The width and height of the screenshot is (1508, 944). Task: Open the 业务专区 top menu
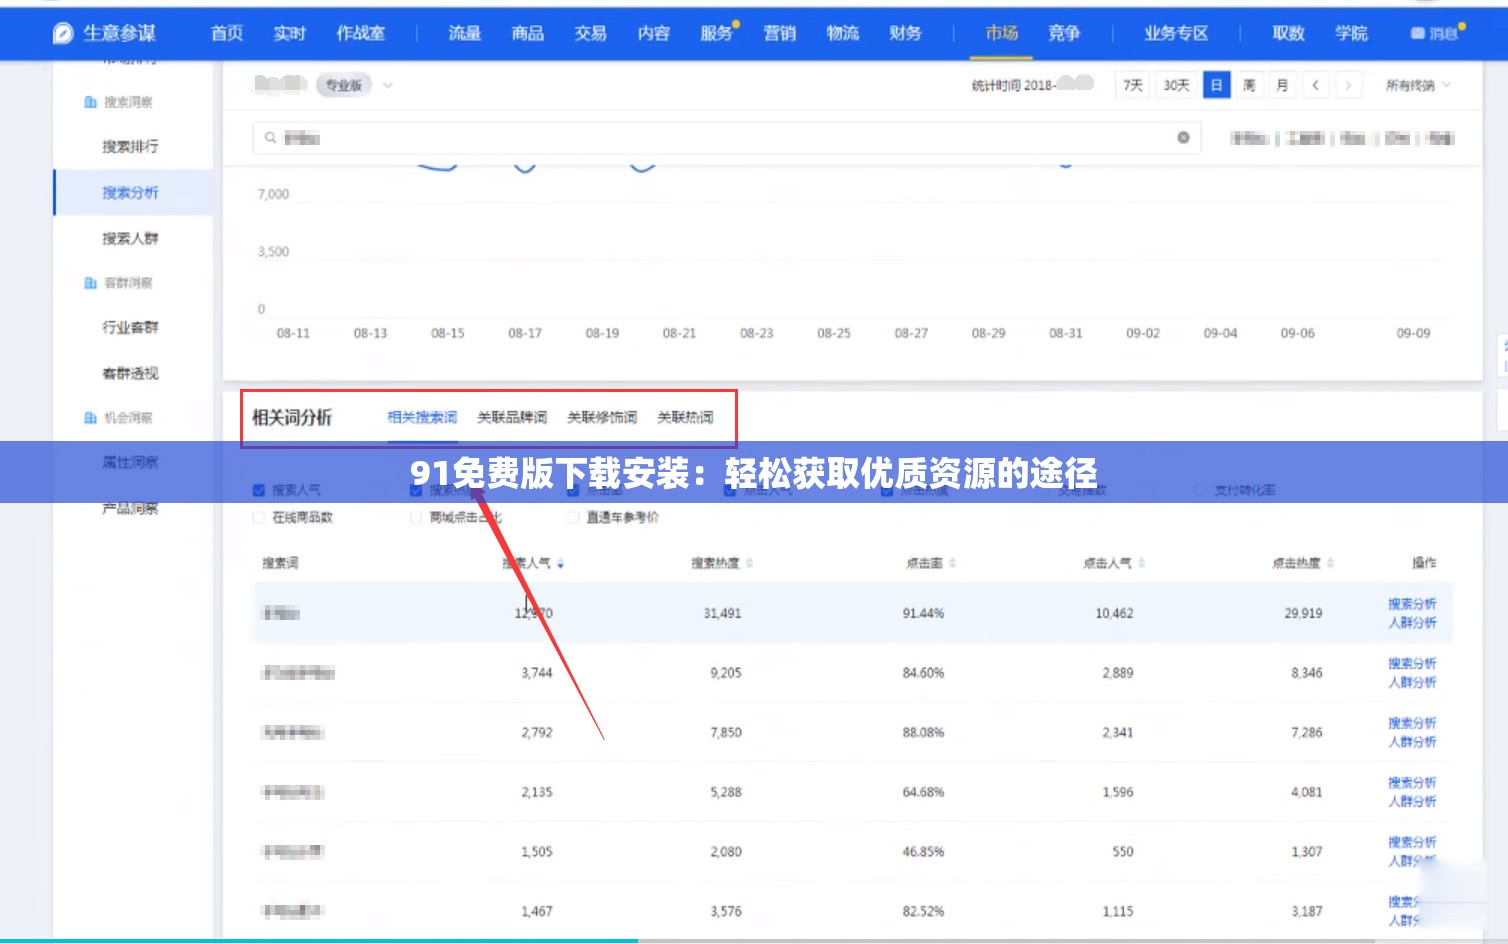[1176, 33]
